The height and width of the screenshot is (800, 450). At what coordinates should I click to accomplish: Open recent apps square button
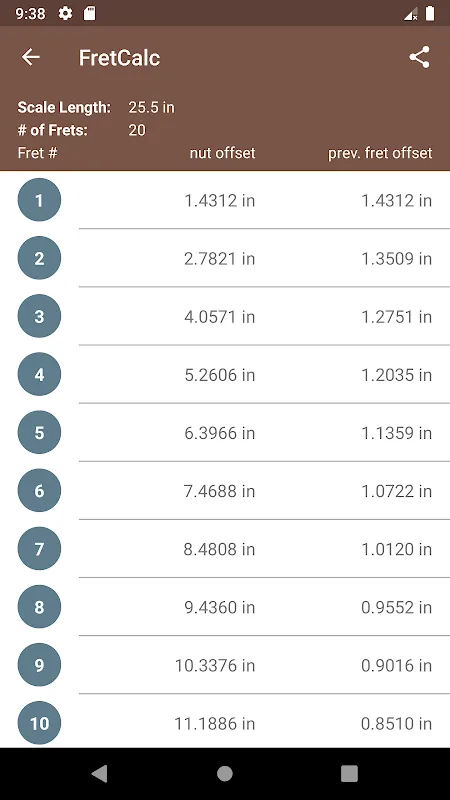[x=349, y=774]
